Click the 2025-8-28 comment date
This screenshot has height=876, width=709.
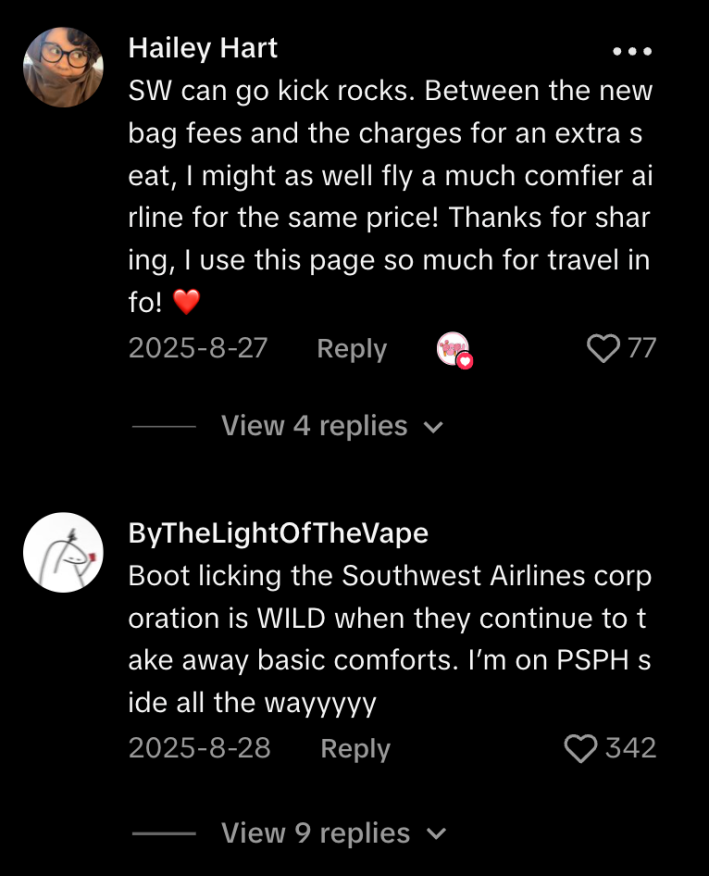(x=199, y=749)
